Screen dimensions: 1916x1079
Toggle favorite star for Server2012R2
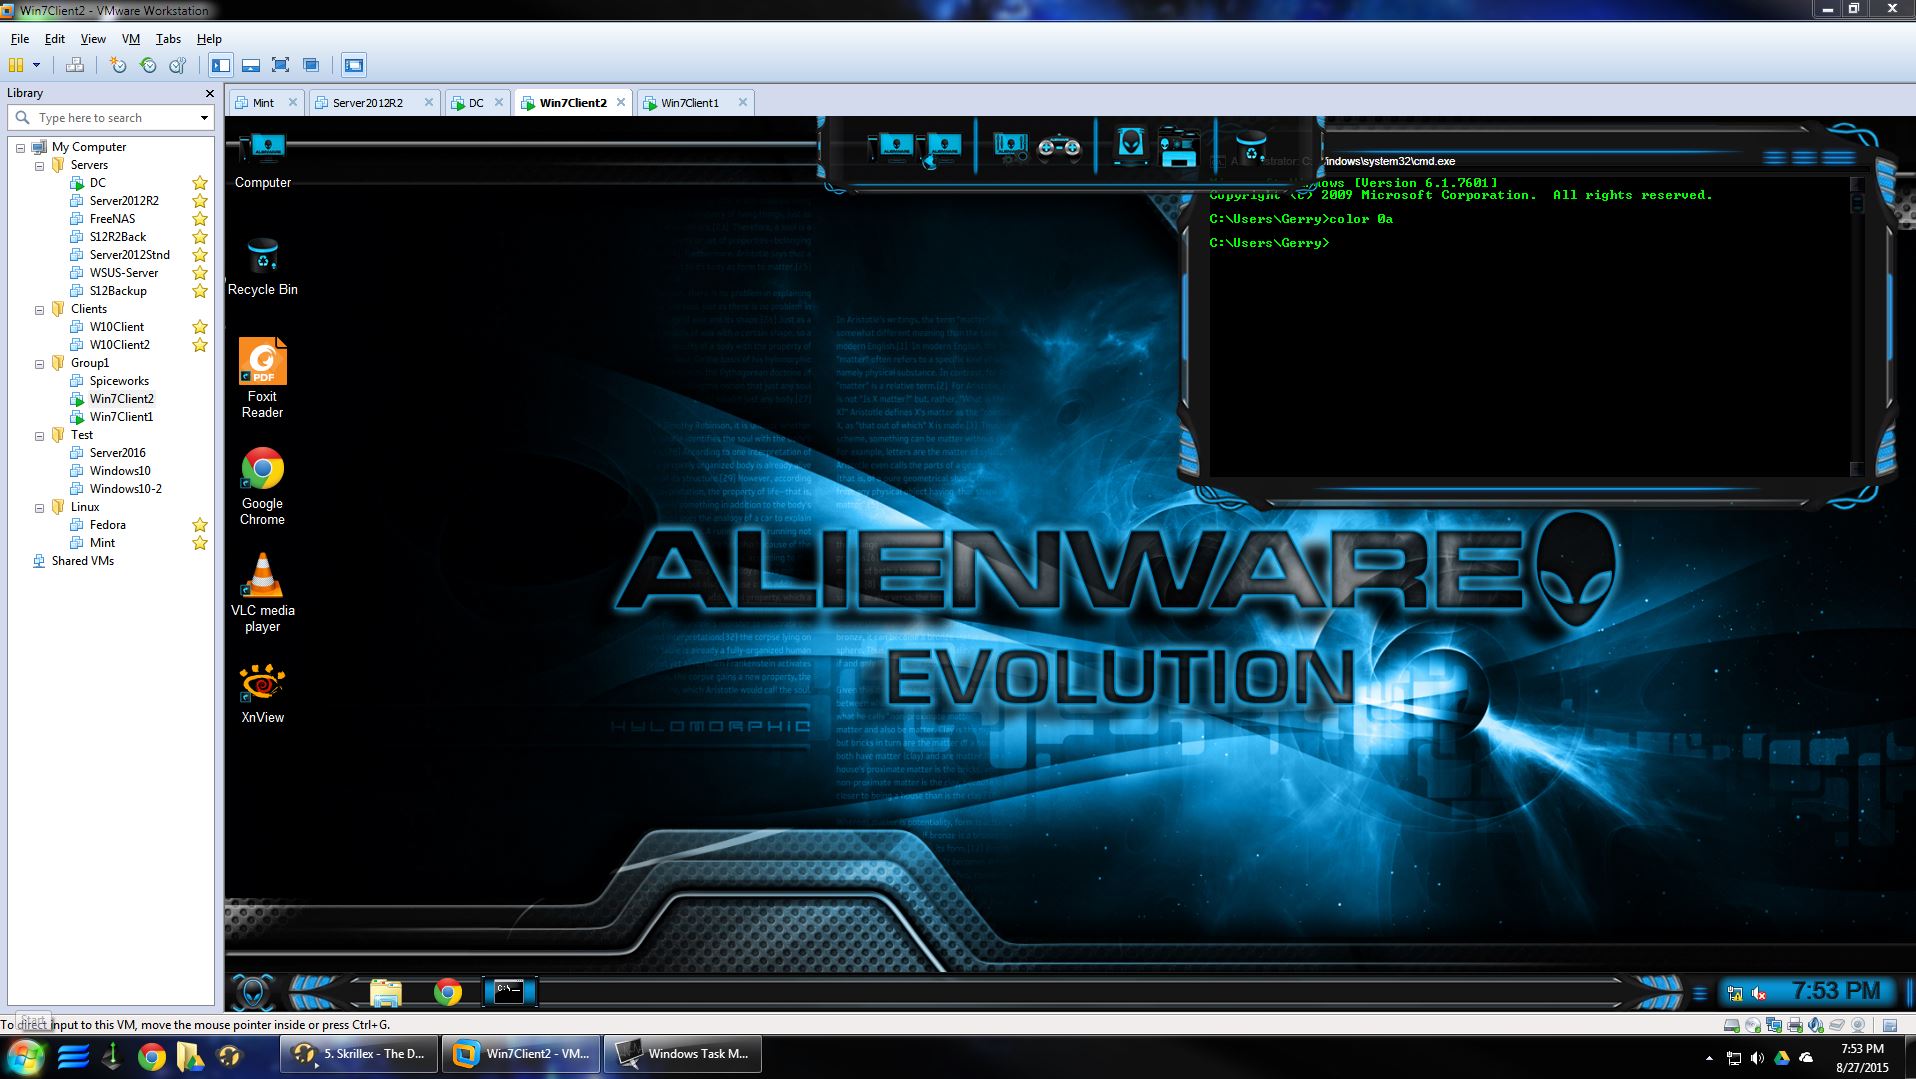200,201
